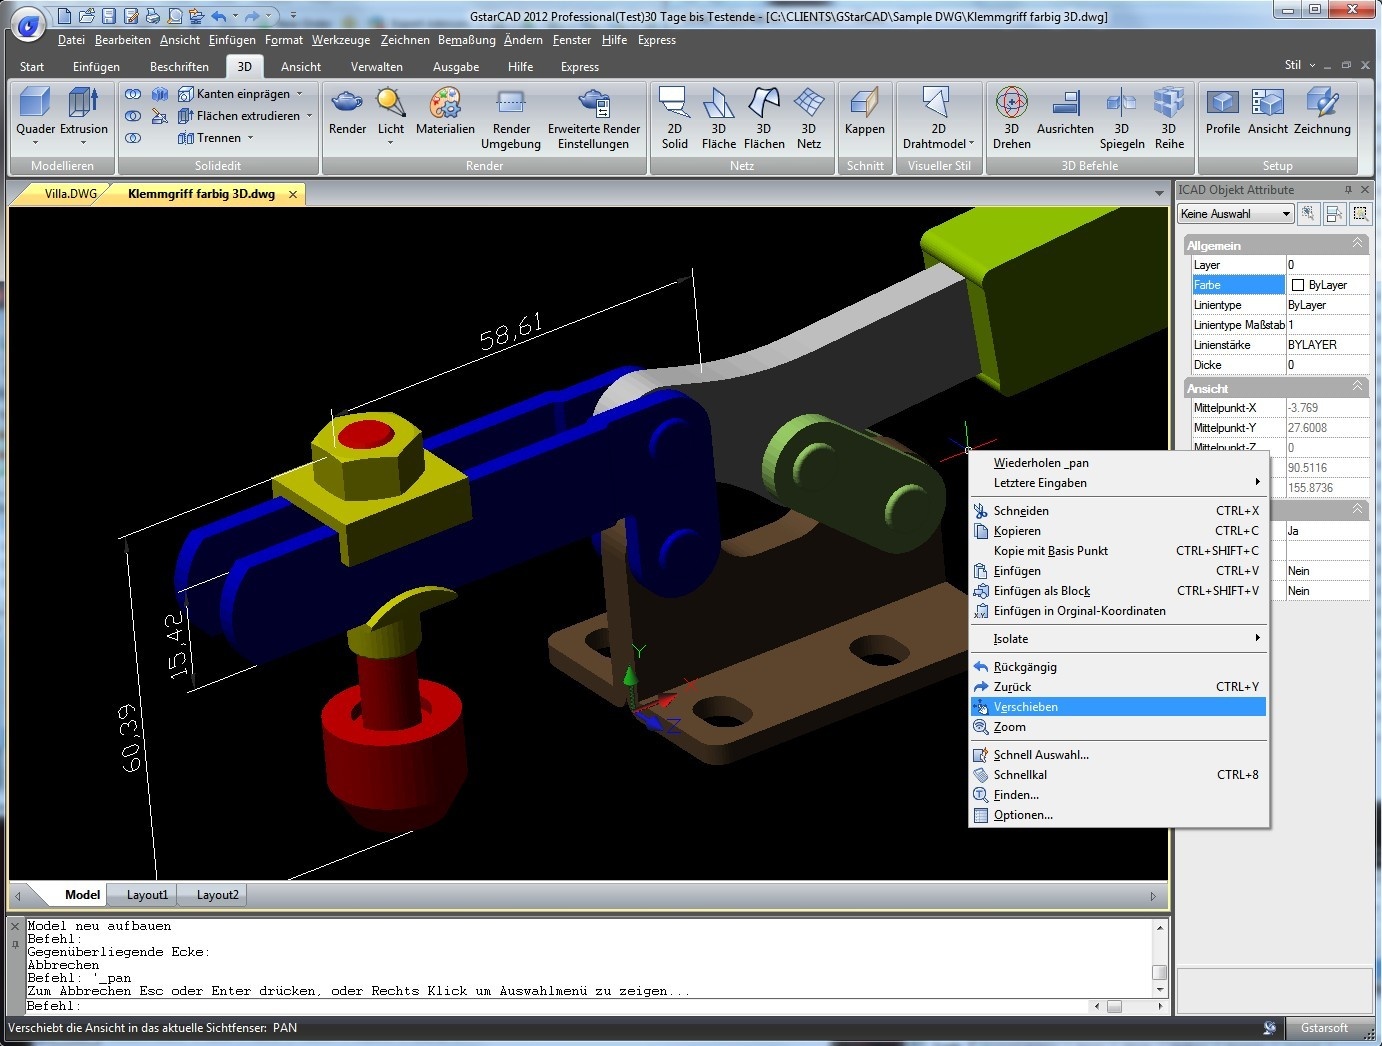Screen dimensions: 1382x1046
Task: Click the ByLayer color swatch box
Action: [x=1298, y=285]
